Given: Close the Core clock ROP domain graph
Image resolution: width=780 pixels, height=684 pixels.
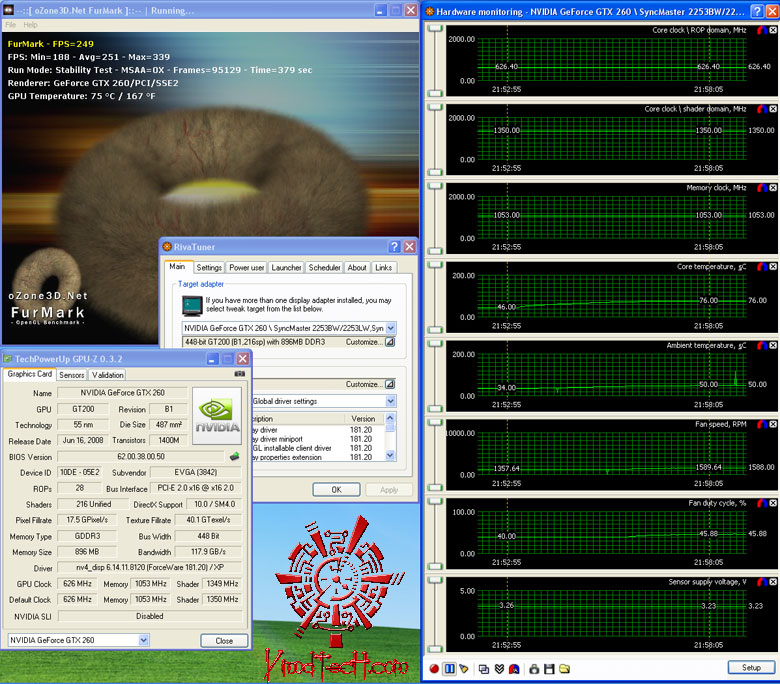Looking at the screenshot, I should (773, 30).
